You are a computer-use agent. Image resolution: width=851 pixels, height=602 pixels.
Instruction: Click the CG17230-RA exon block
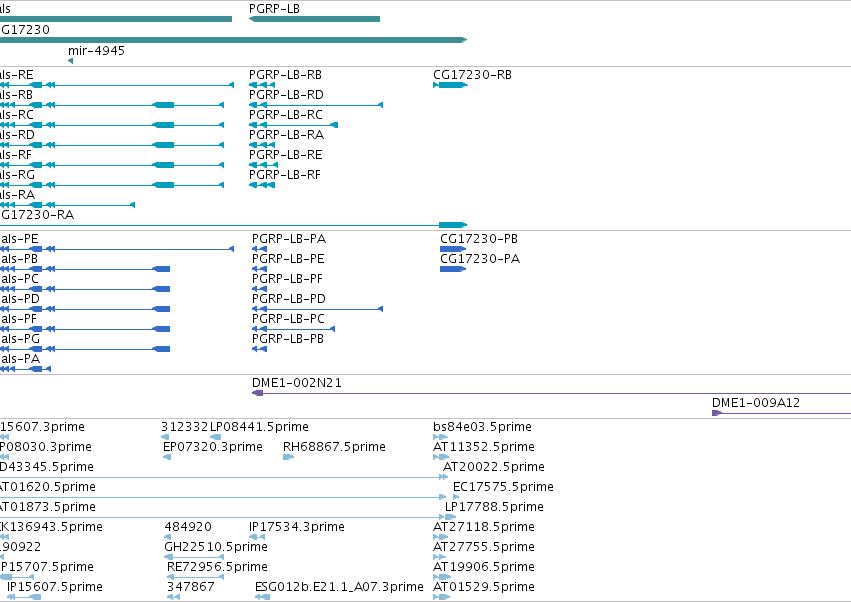tap(453, 225)
